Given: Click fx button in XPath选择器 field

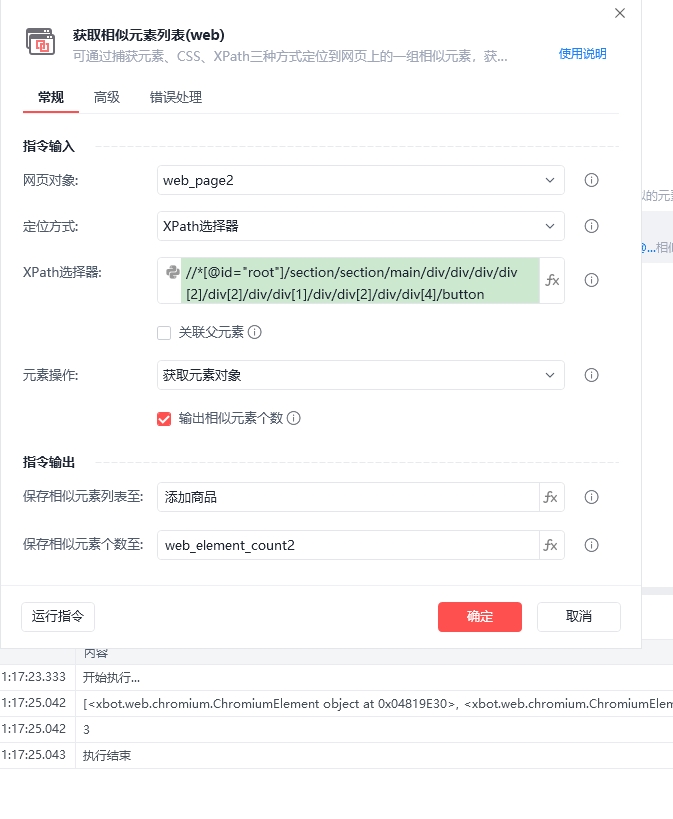Looking at the screenshot, I should (552, 280).
